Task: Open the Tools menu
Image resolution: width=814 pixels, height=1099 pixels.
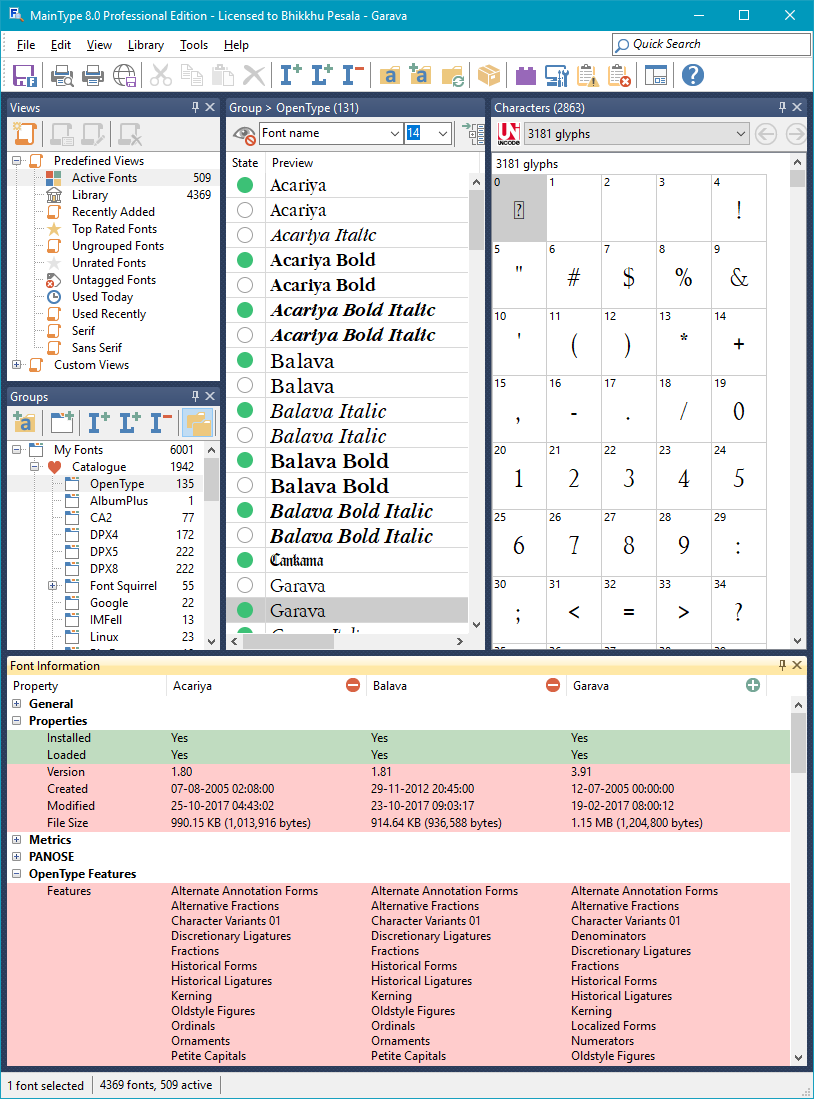Action: click(x=194, y=45)
